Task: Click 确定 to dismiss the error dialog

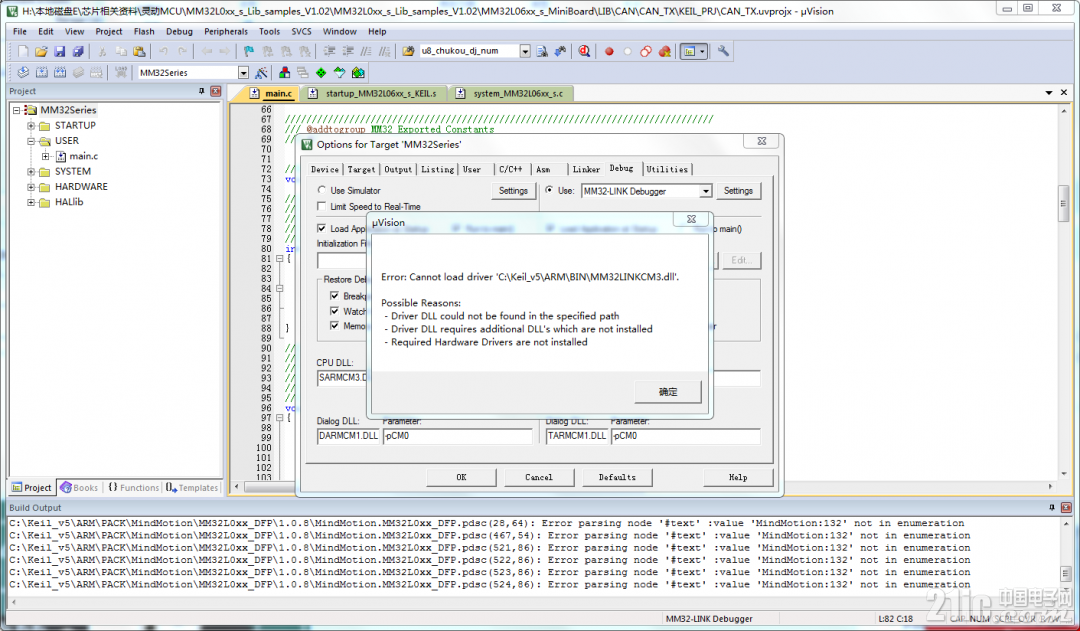Action: pyautogui.click(x=667, y=392)
